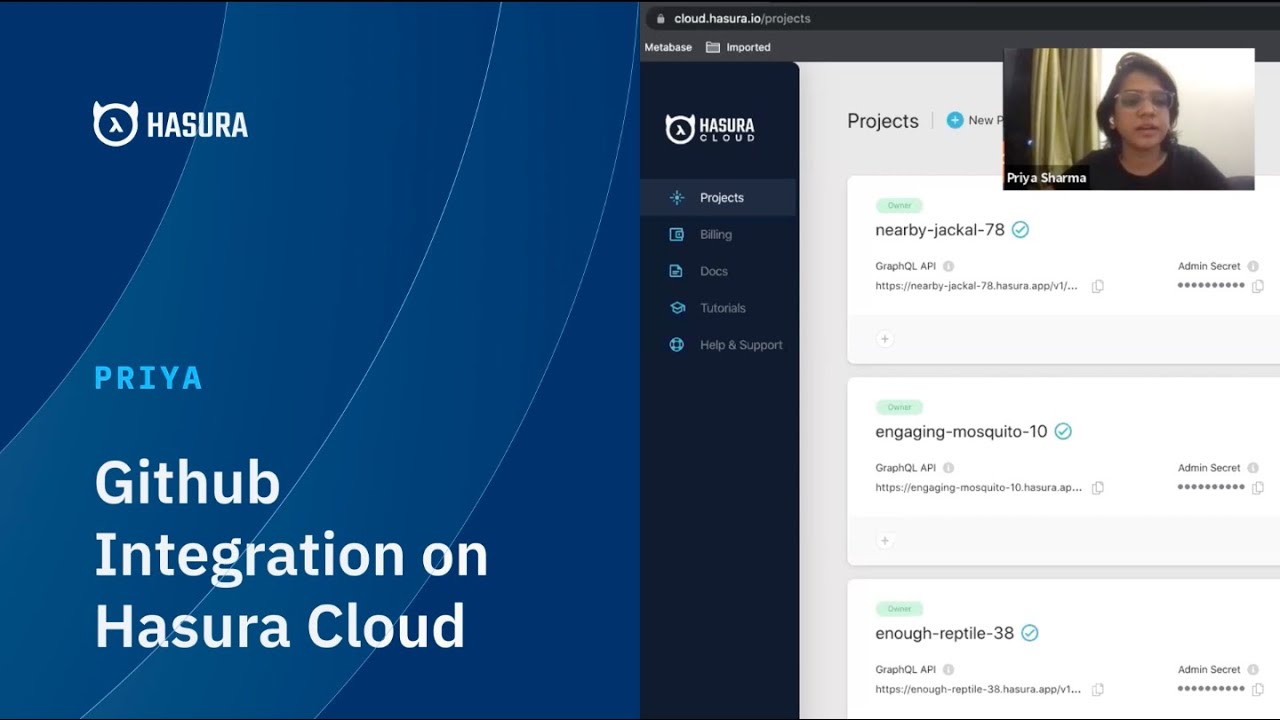Click the Help & Support globe icon
This screenshot has height=720, width=1280.
[677, 345]
